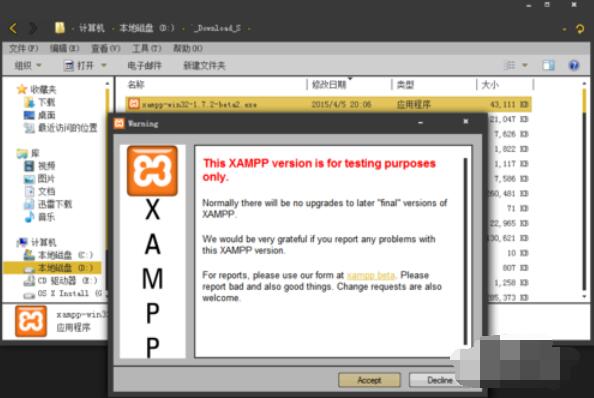Close the Warning dialog
This screenshot has width=594, height=398.
click(466, 122)
